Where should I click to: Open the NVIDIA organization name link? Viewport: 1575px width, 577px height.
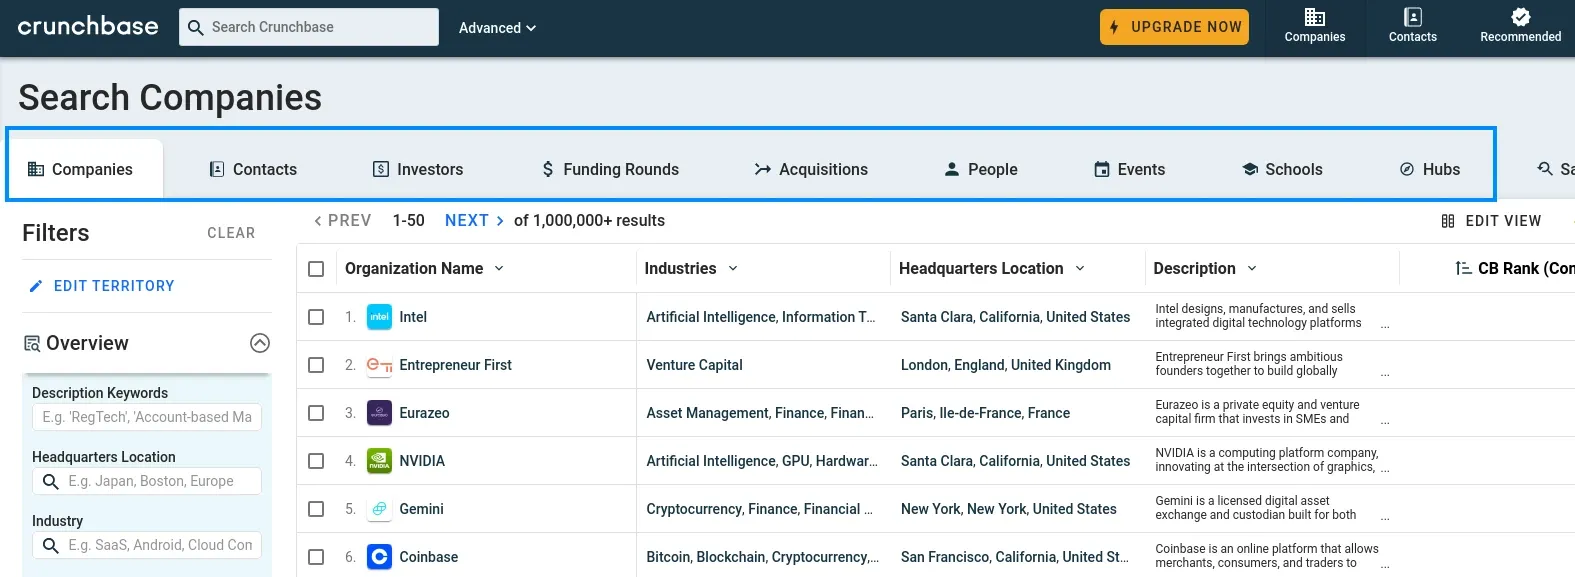coord(422,461)
